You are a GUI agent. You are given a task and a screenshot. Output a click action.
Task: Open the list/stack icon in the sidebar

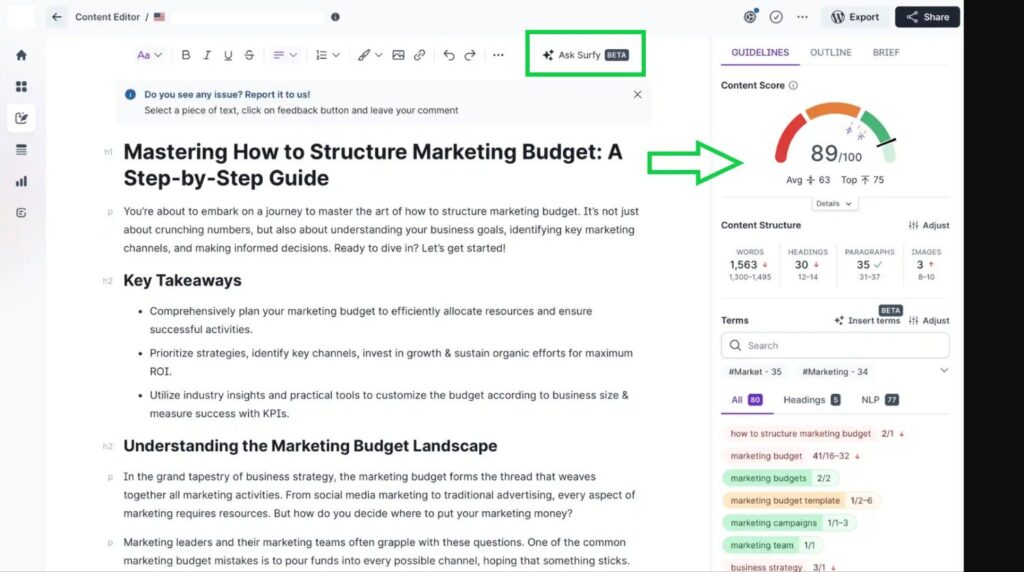click(22, 150)
